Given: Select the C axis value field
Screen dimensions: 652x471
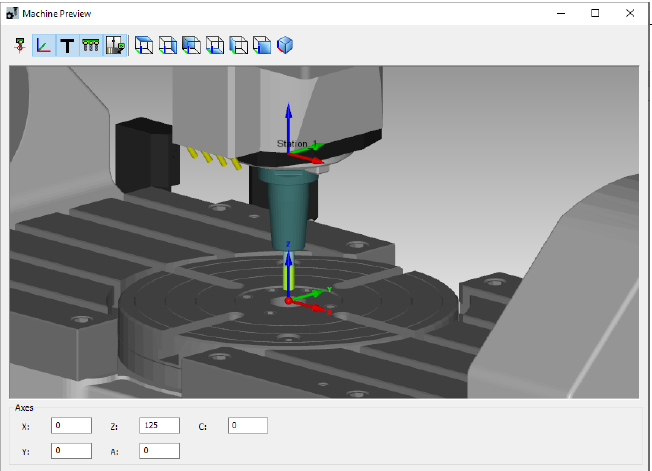Looking at the screenshot, I should pos(247,426).
